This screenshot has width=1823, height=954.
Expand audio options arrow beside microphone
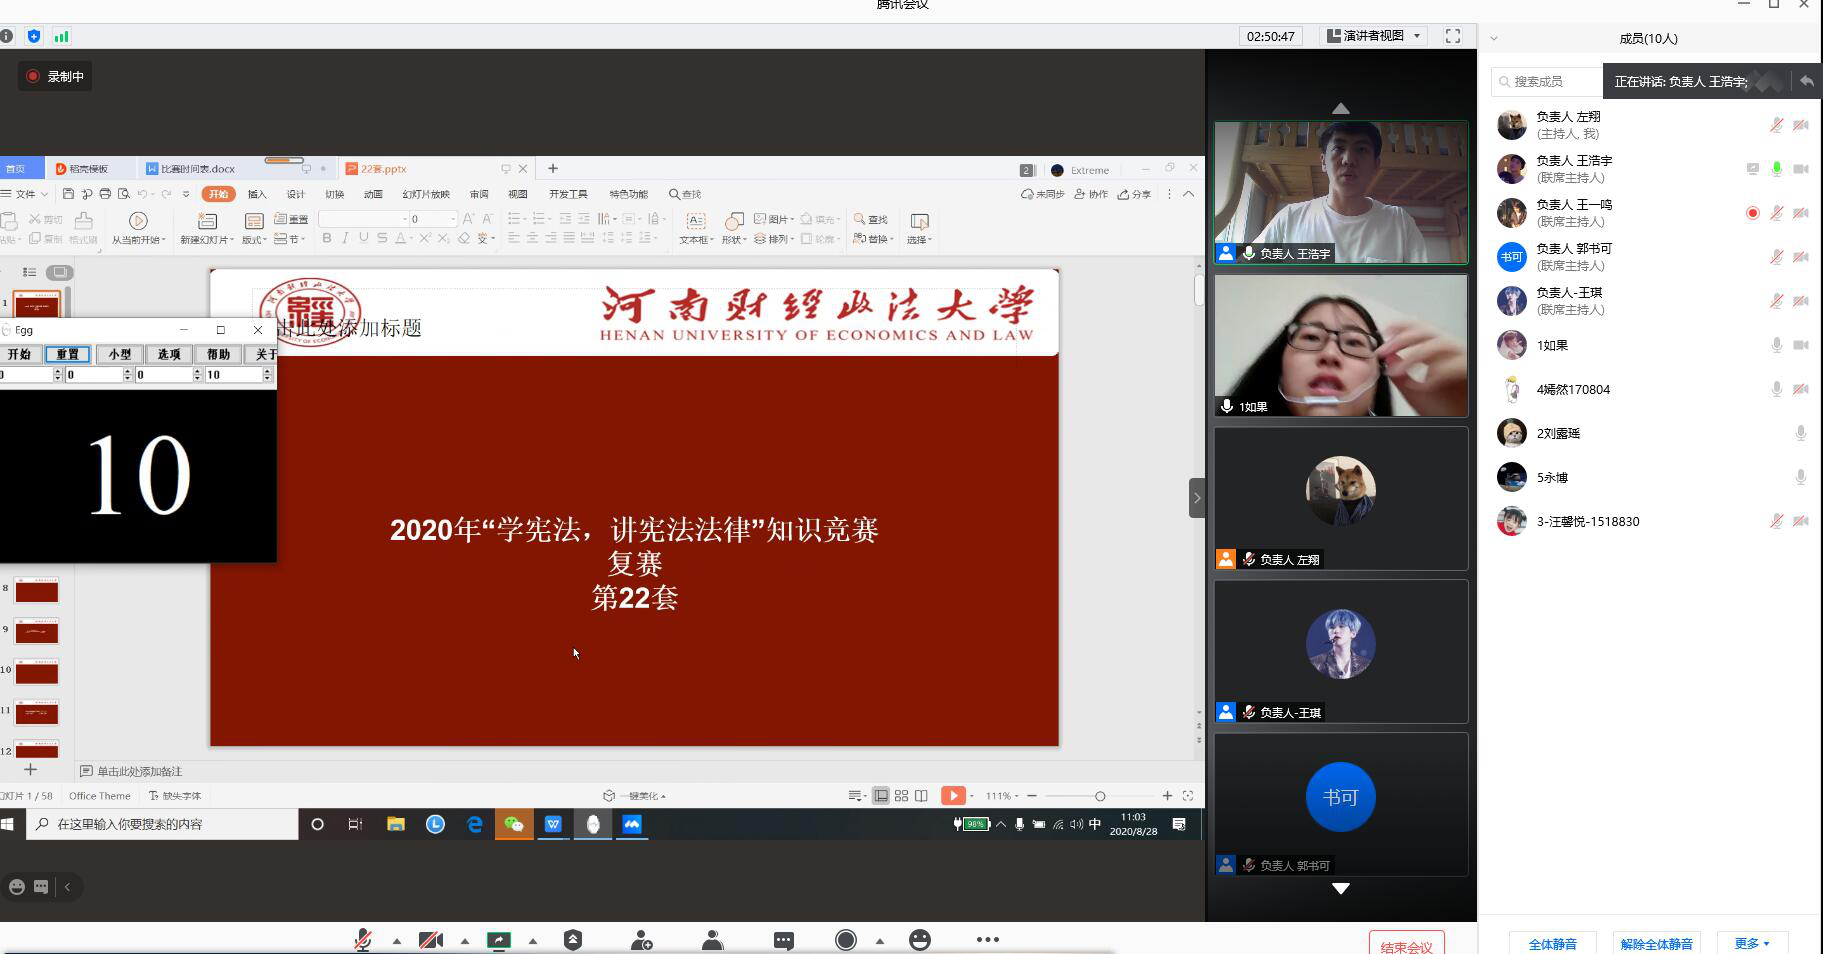[397, 941]
